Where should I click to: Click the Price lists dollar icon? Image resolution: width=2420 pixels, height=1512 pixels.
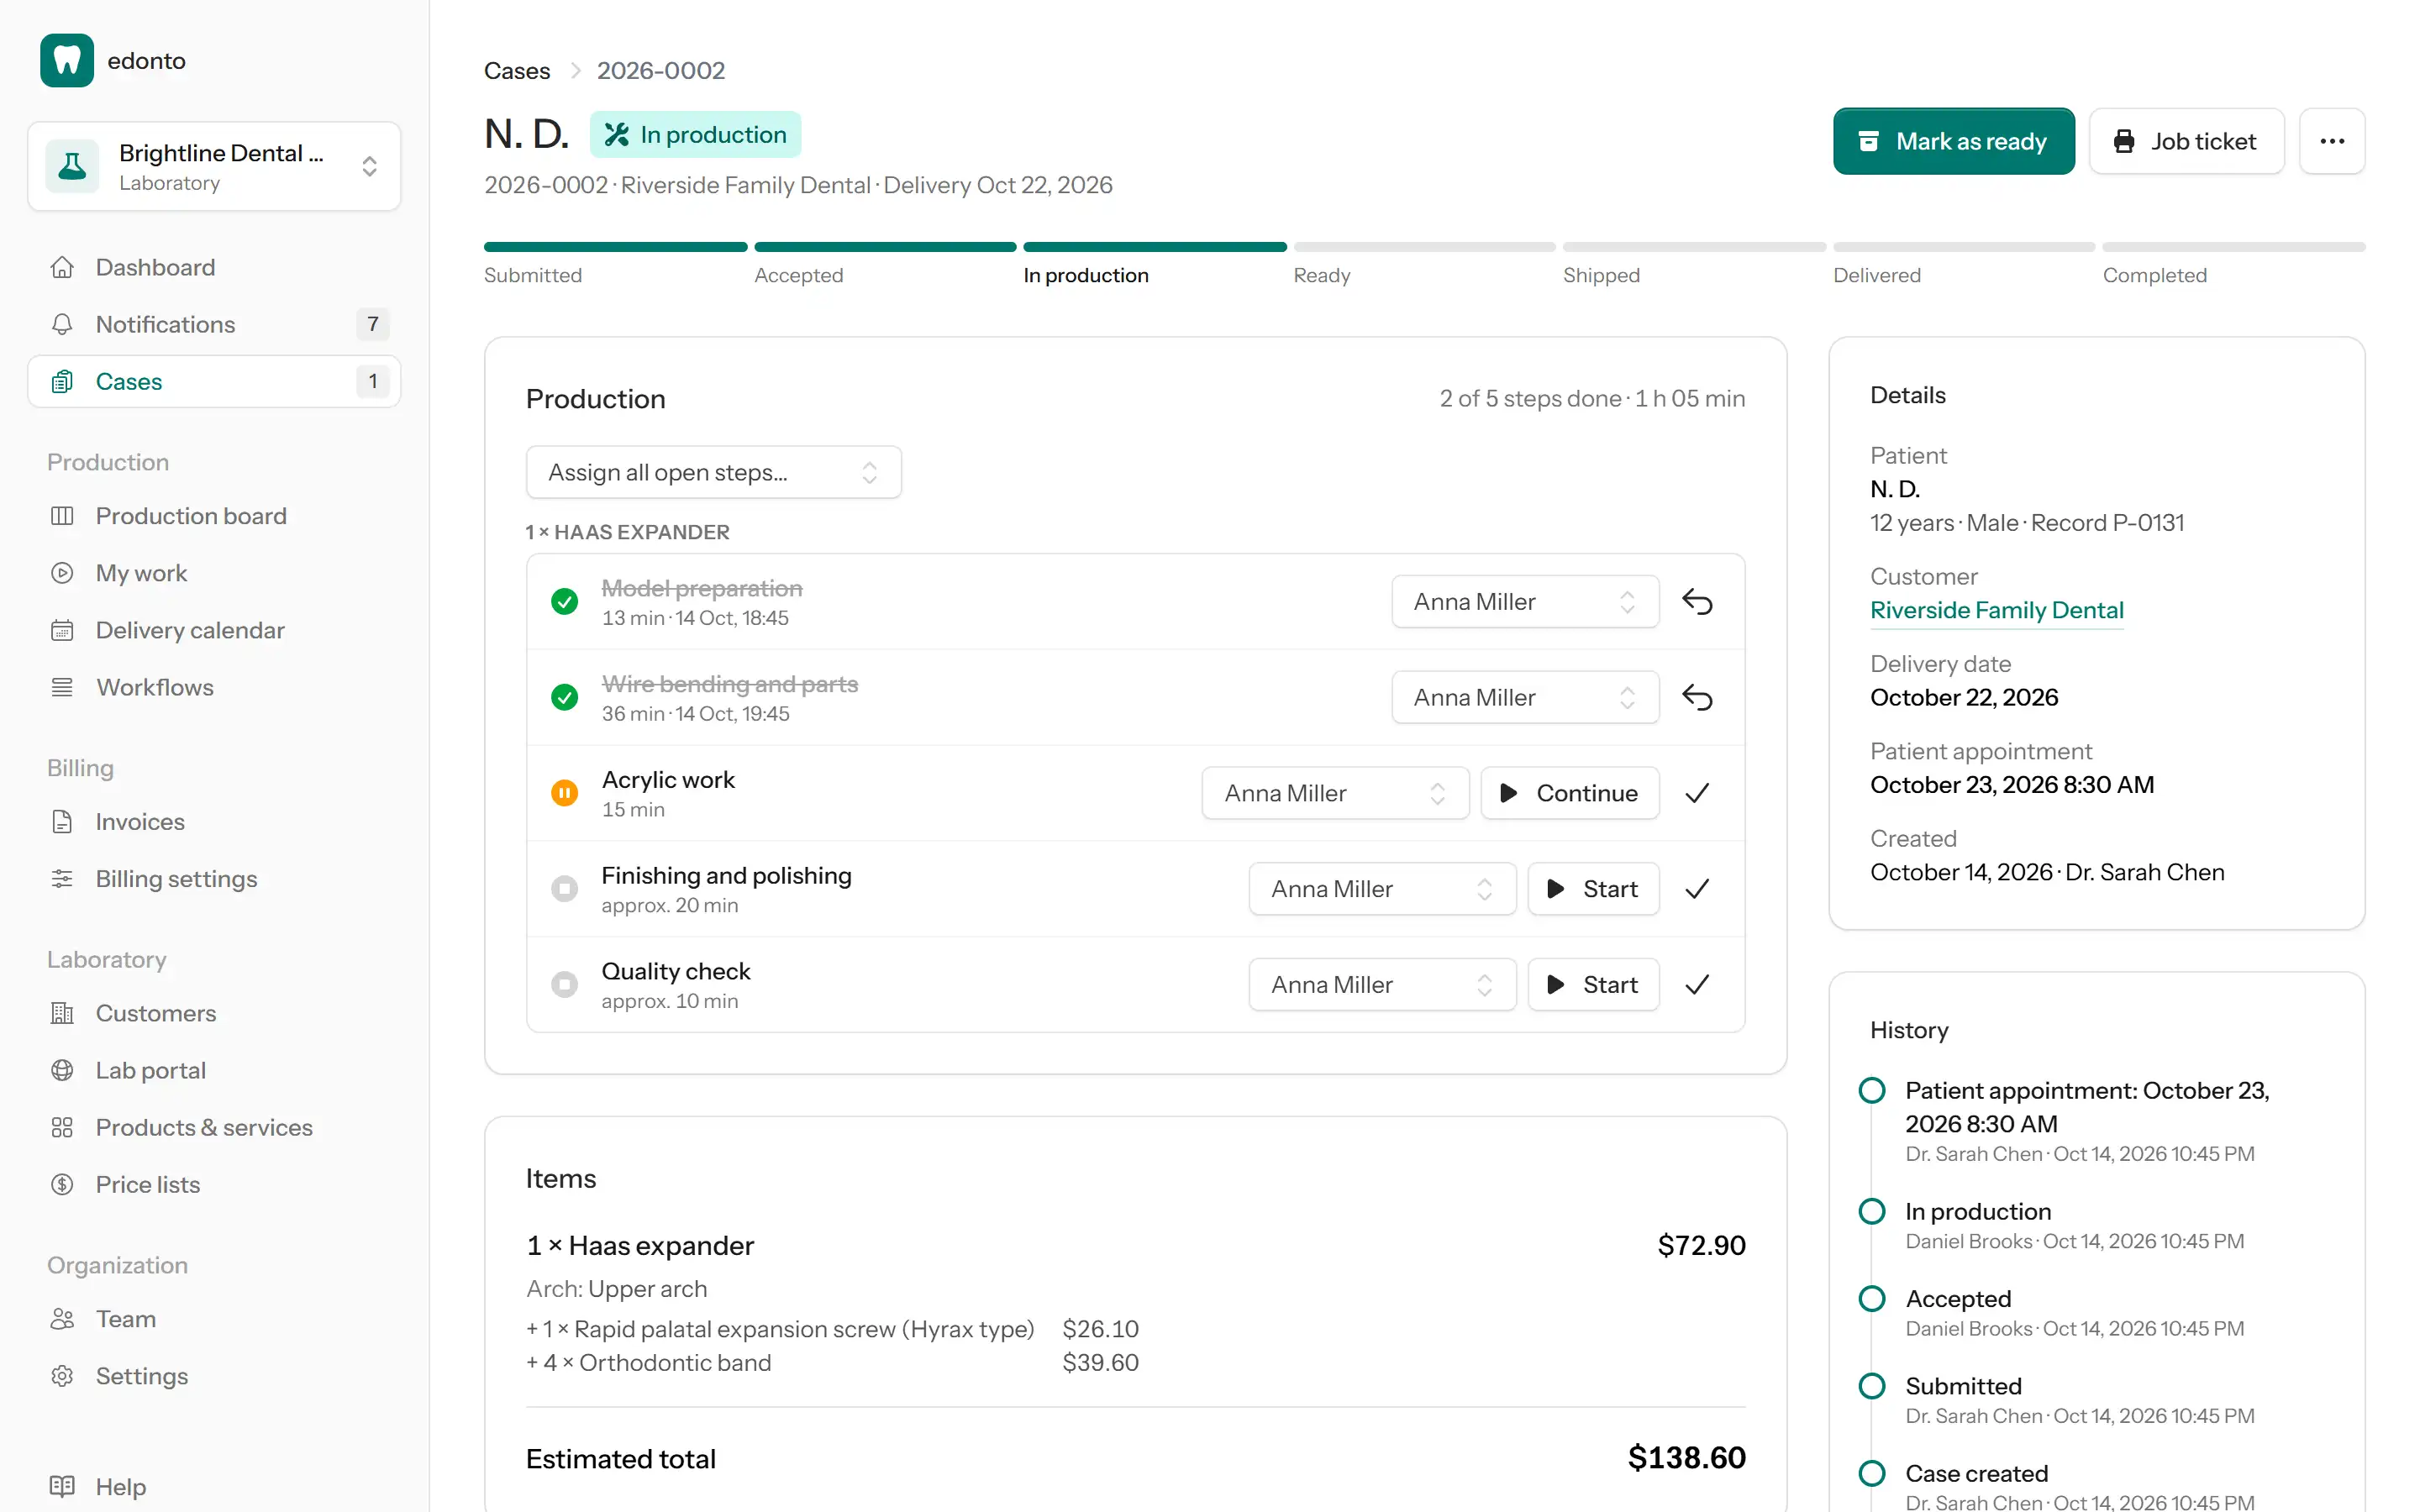point(62,1184)
